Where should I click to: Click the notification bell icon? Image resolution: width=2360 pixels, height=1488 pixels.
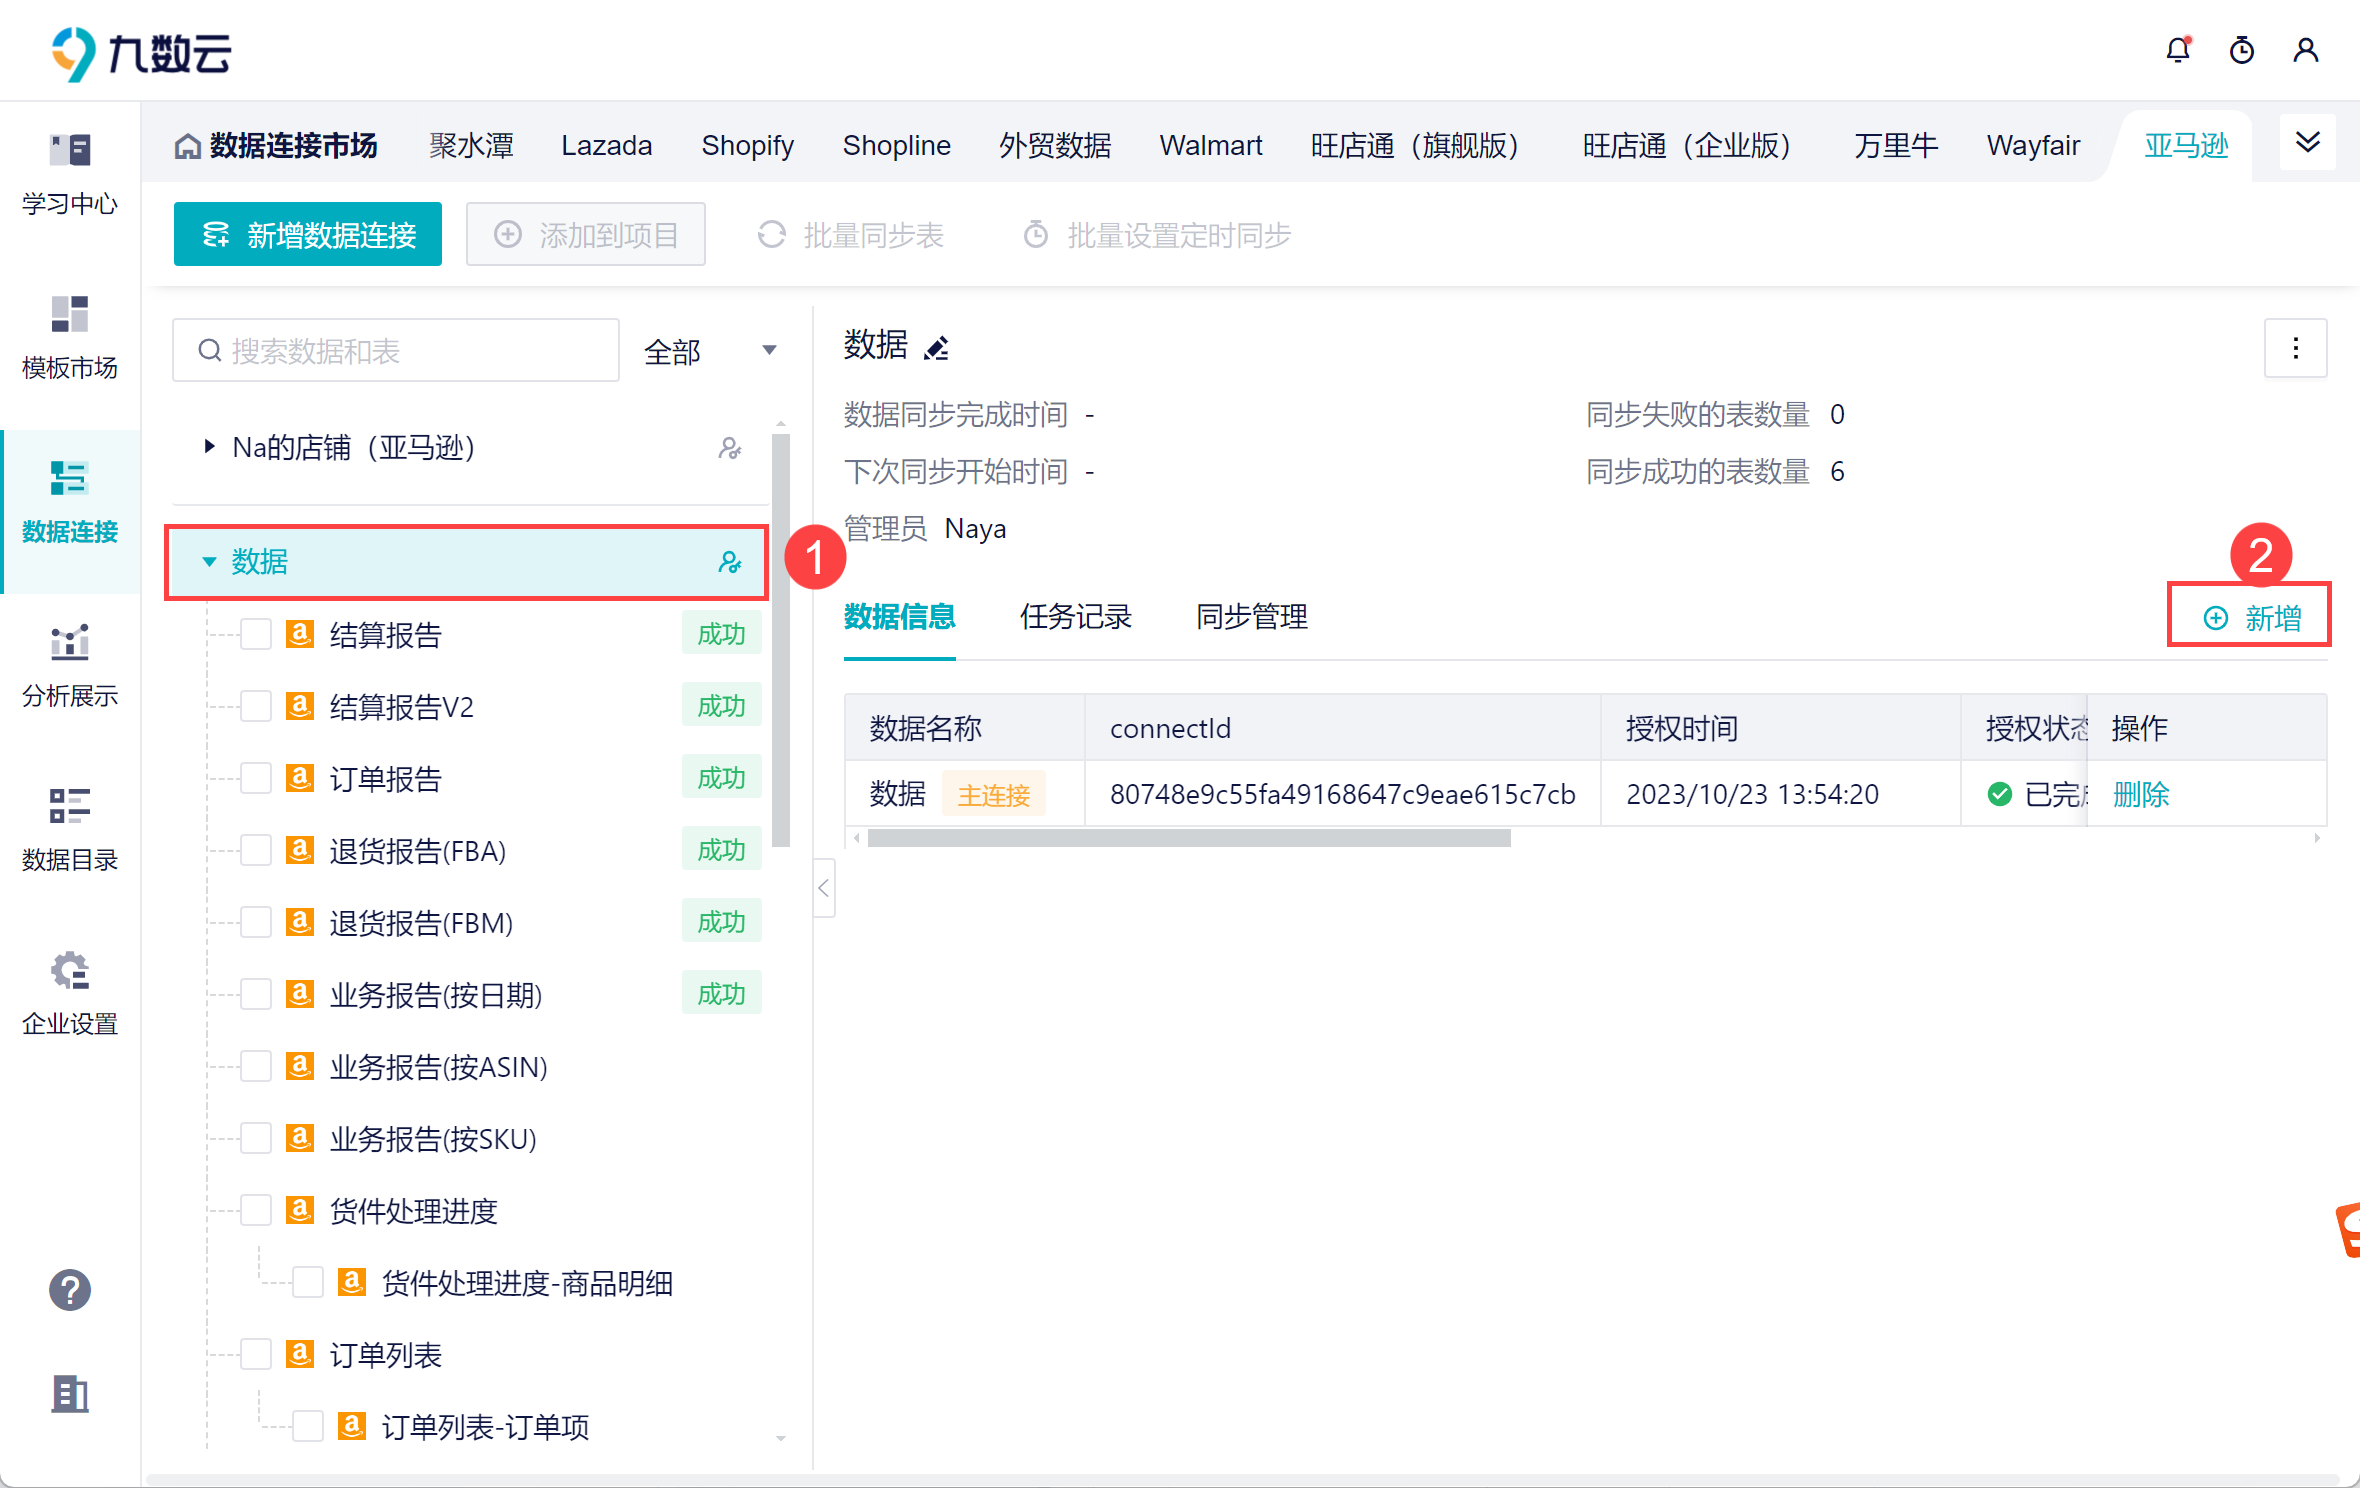tap(2177, 50)
